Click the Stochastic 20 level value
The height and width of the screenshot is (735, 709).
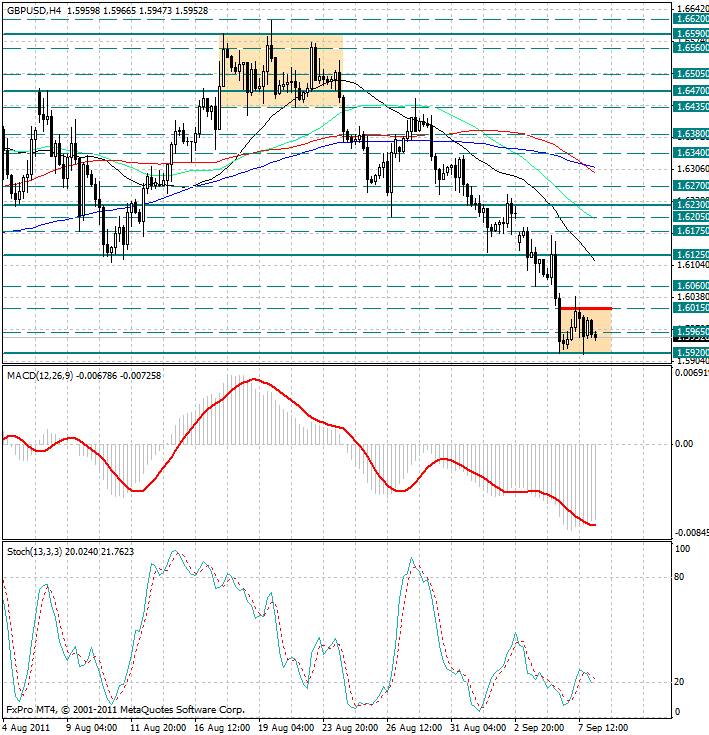point(679,682)
